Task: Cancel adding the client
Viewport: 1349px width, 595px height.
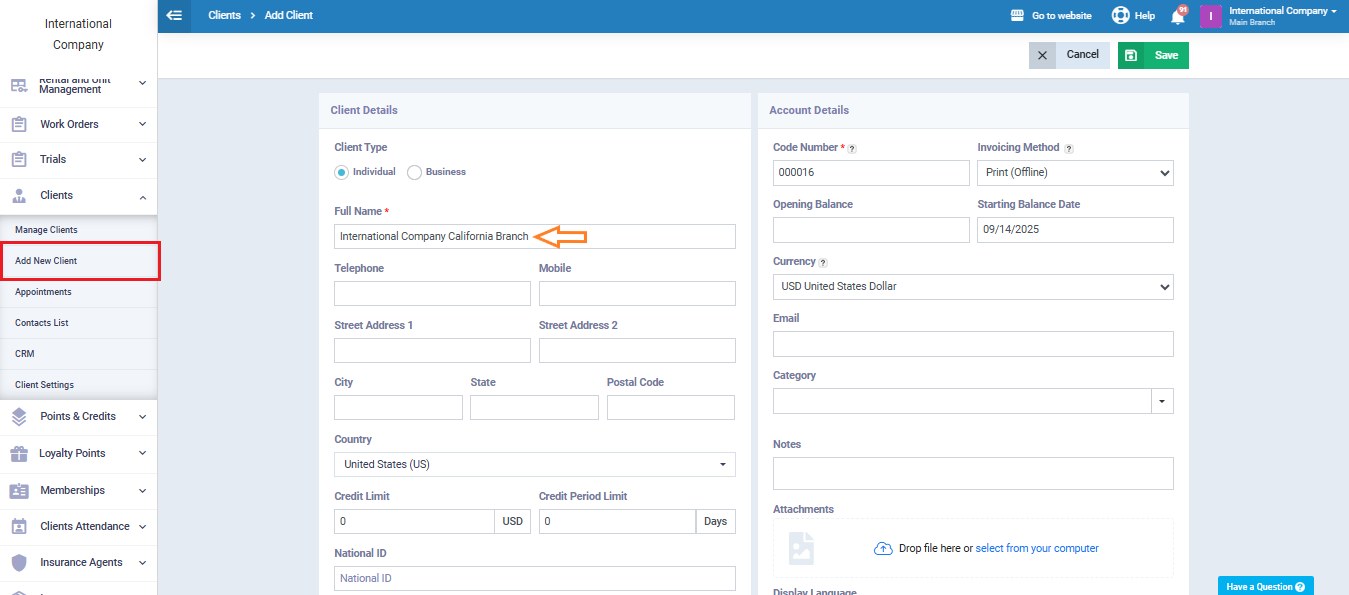Action: tap(1067, 55)
